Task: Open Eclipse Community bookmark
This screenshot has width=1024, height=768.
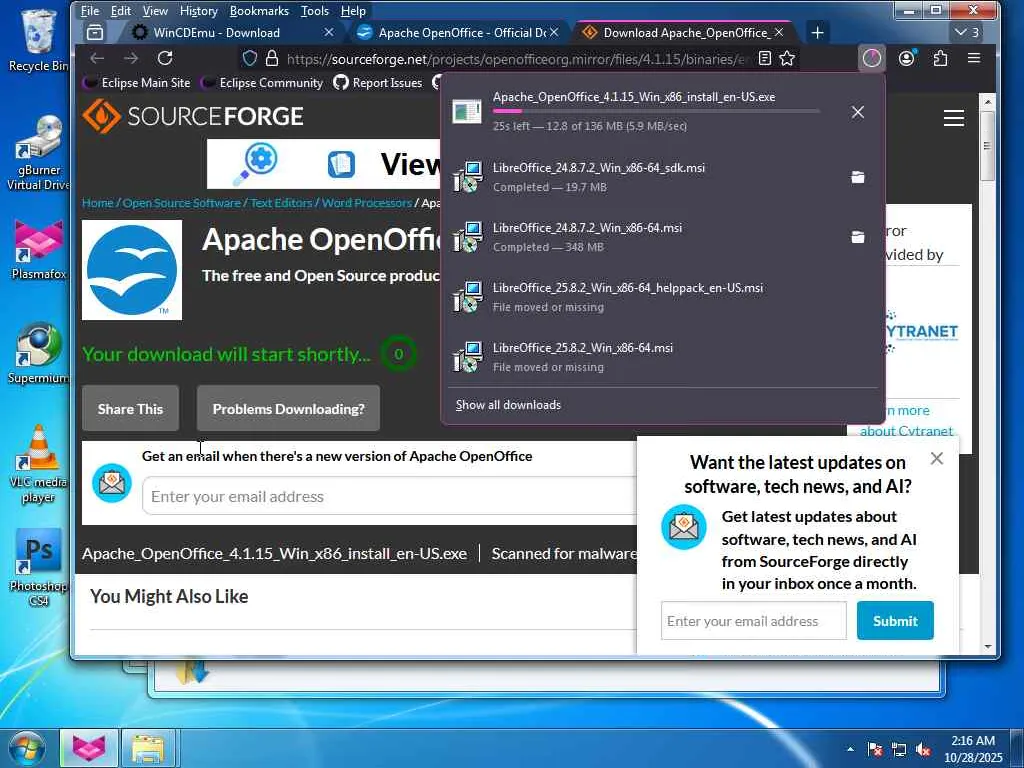Action: point(262,82)
